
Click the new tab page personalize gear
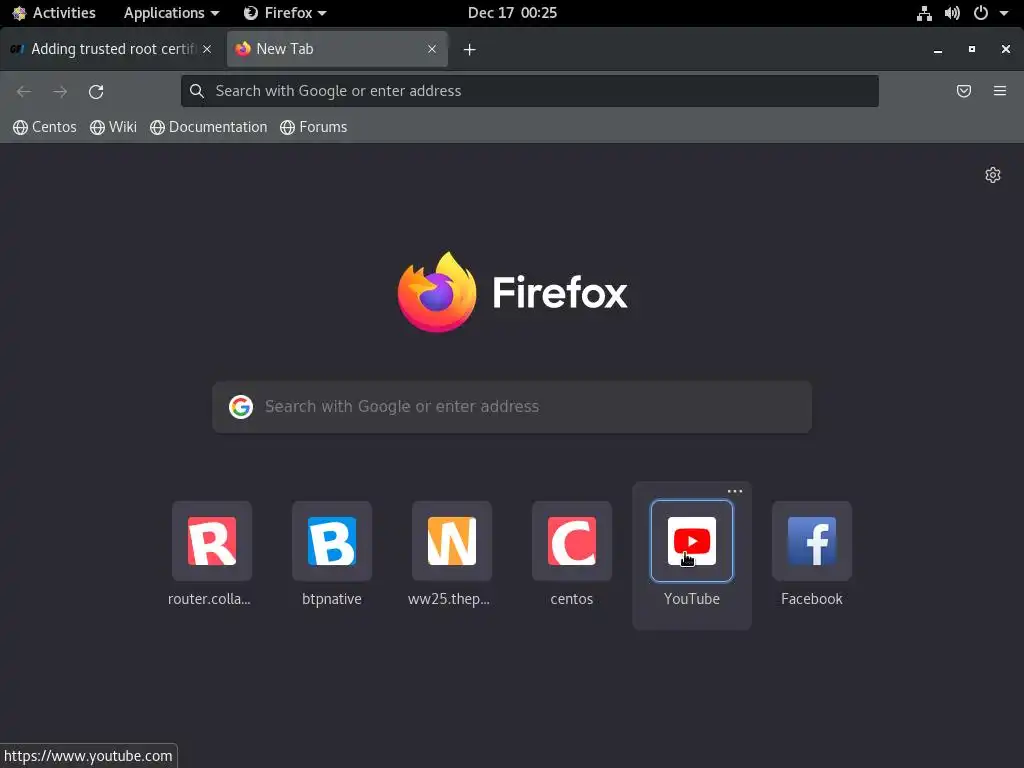coord(993,175)
